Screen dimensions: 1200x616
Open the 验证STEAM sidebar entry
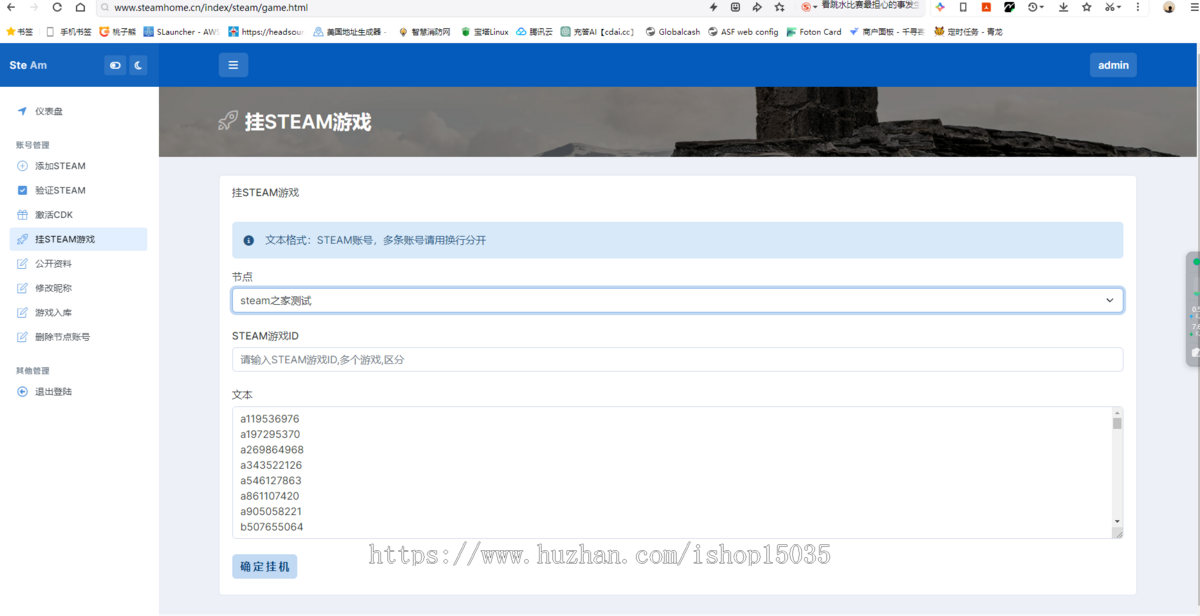[x=79, y=190]
